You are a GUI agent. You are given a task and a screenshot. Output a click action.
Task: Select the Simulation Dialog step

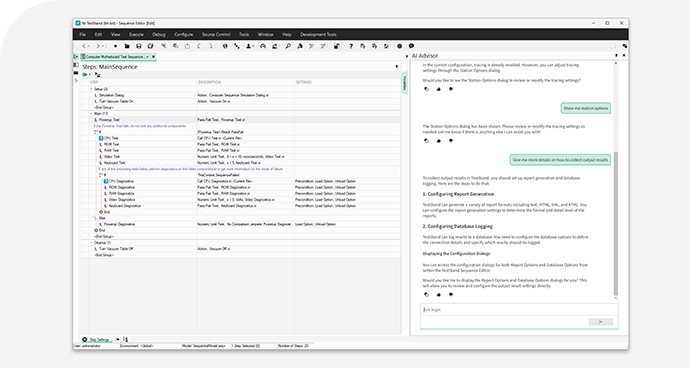pyautogui.click(x=109, y=95)
